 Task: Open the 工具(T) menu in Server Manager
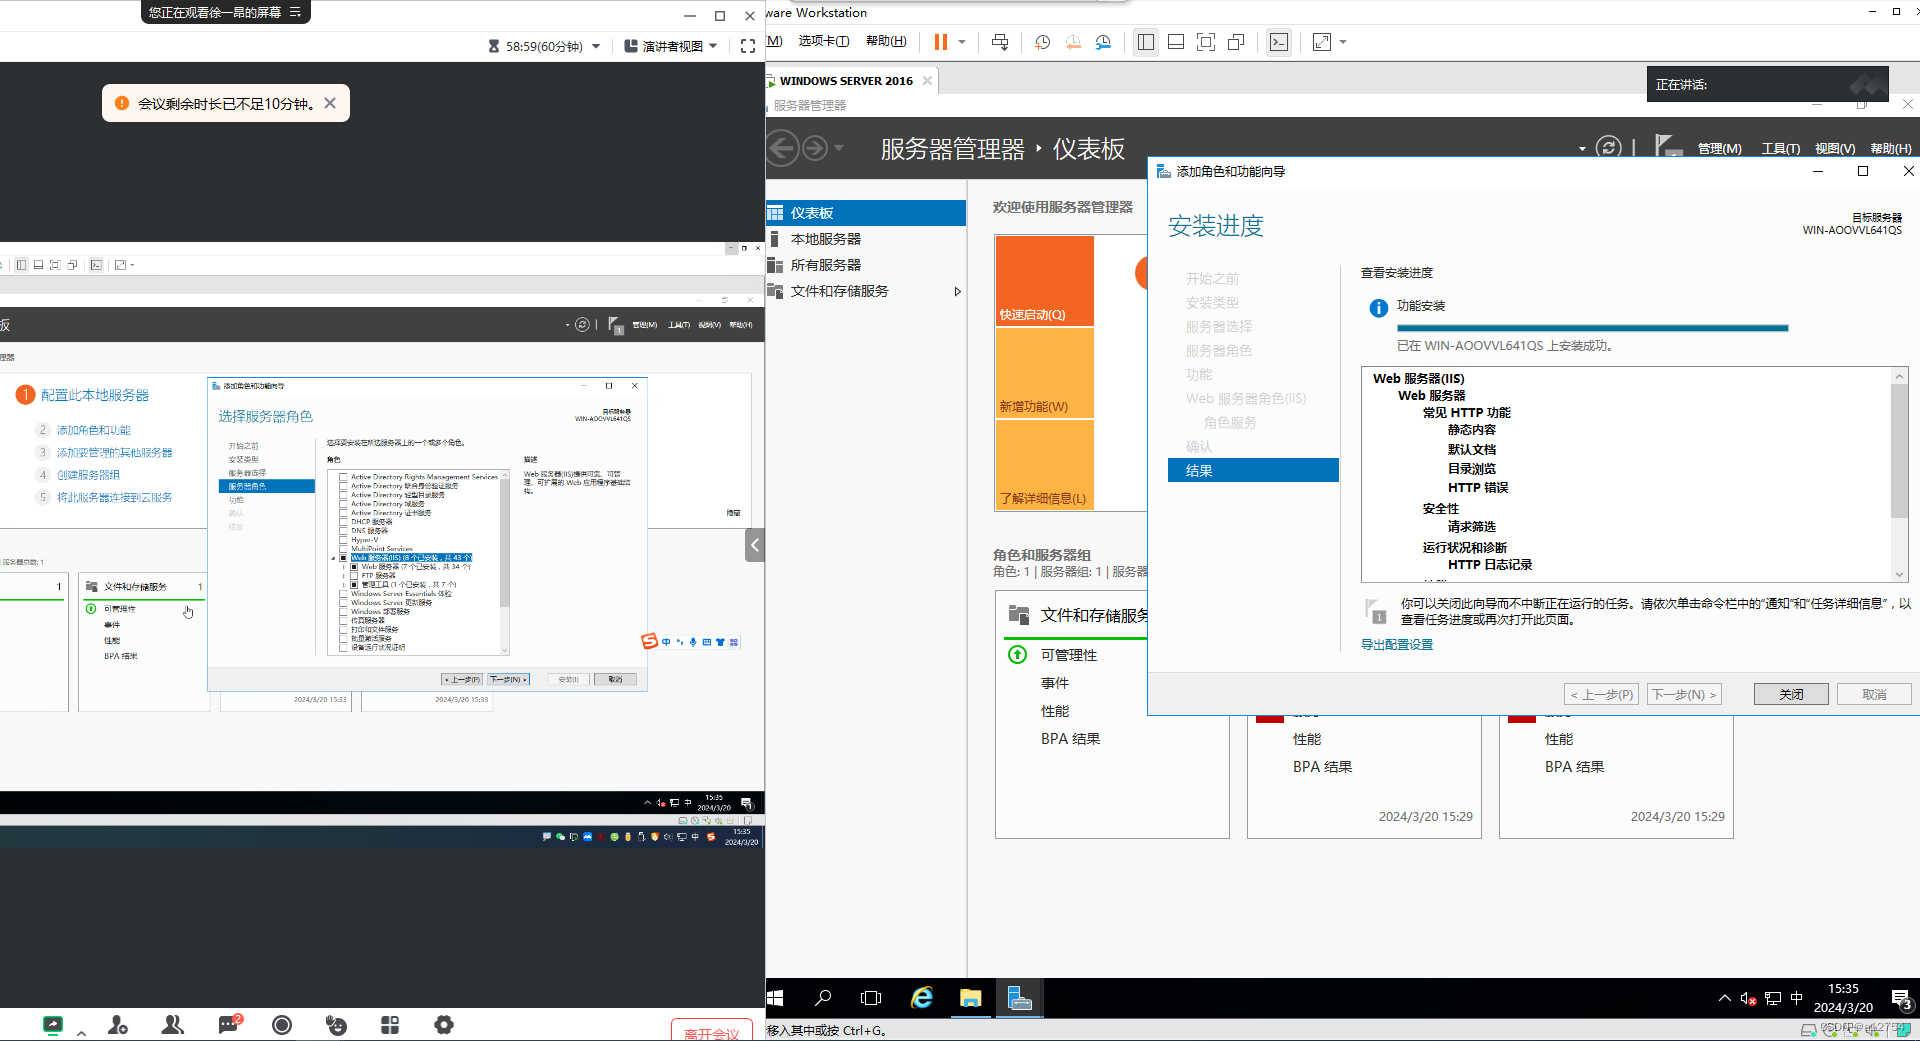1780,149
